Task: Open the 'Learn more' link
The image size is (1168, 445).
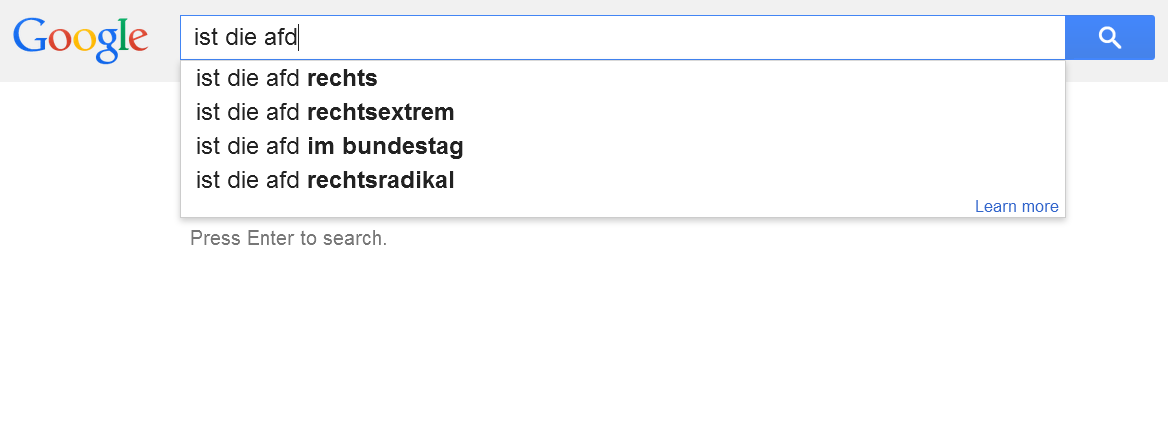Action: [1016, 207]
